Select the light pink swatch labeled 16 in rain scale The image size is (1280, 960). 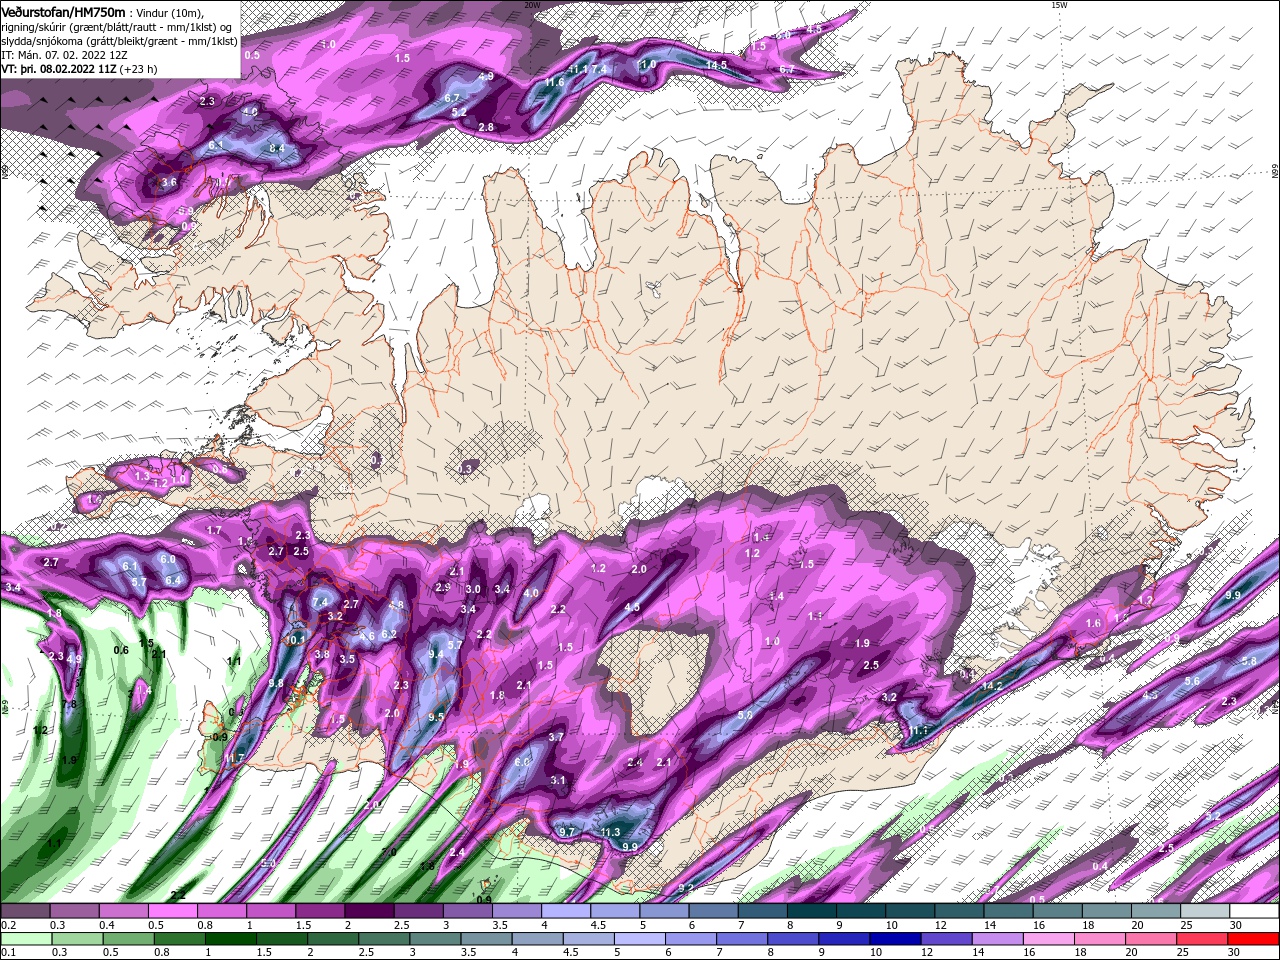point(1049,939)
